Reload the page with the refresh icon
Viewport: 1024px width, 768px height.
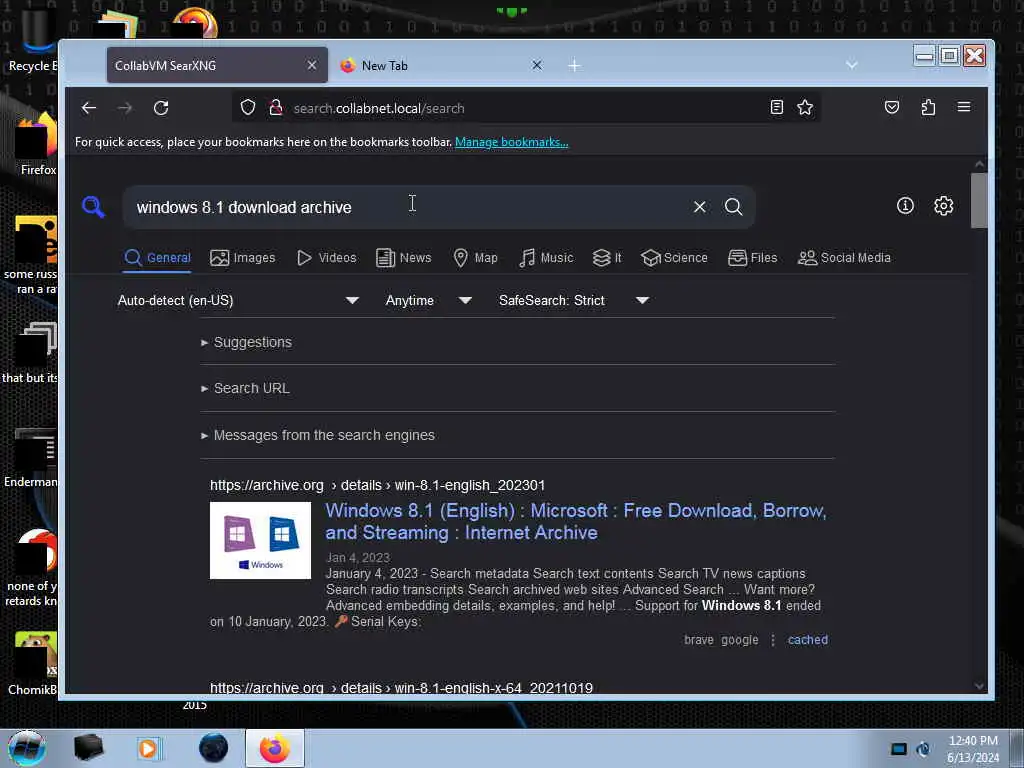(x=161, y=108)
